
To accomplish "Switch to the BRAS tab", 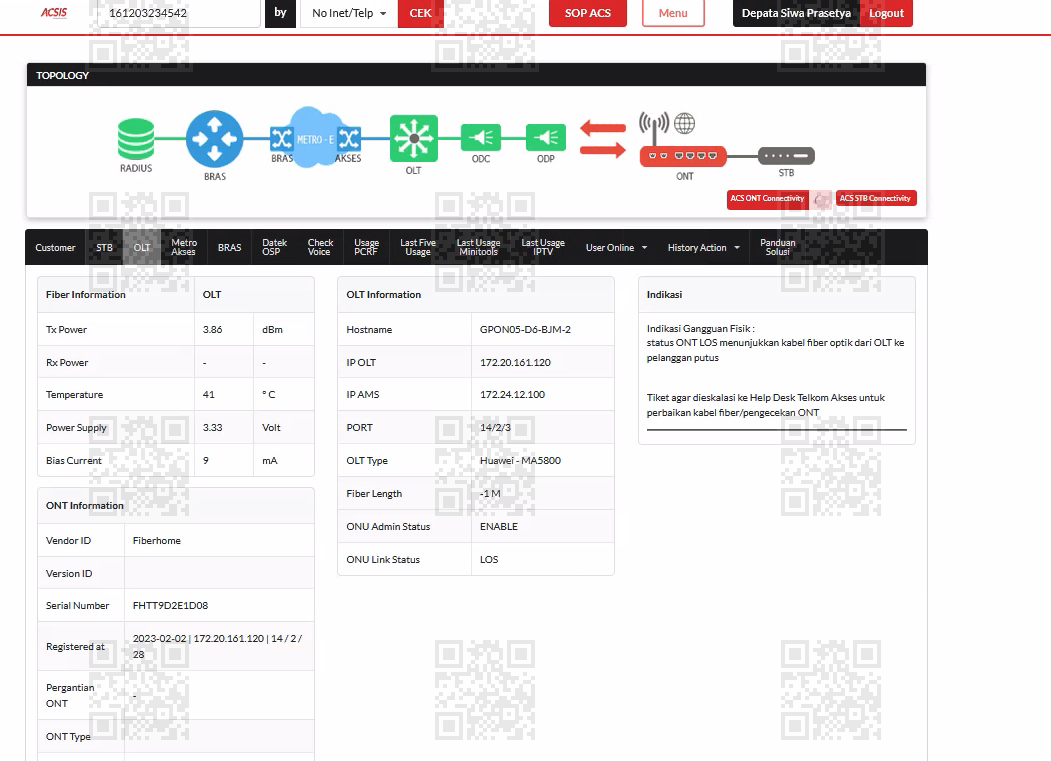I will tap(229, 247).
